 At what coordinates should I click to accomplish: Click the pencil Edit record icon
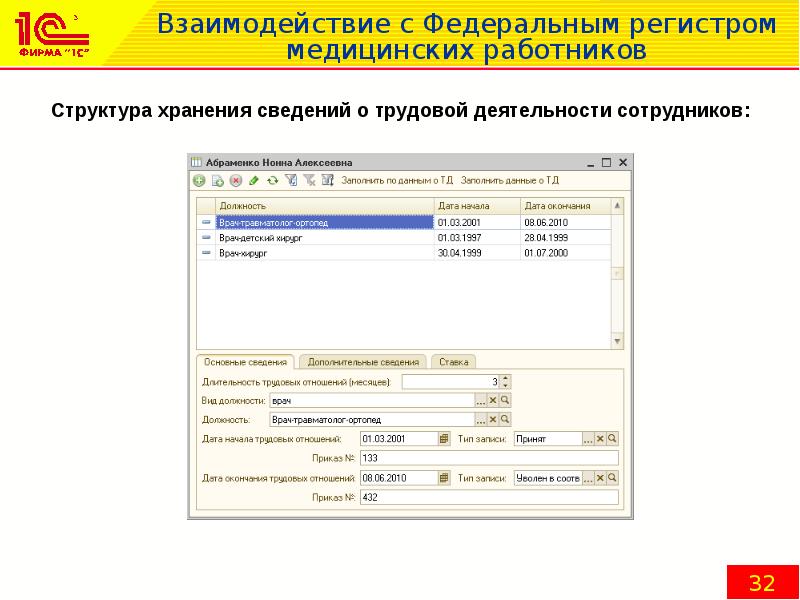(x=254, y=181)
